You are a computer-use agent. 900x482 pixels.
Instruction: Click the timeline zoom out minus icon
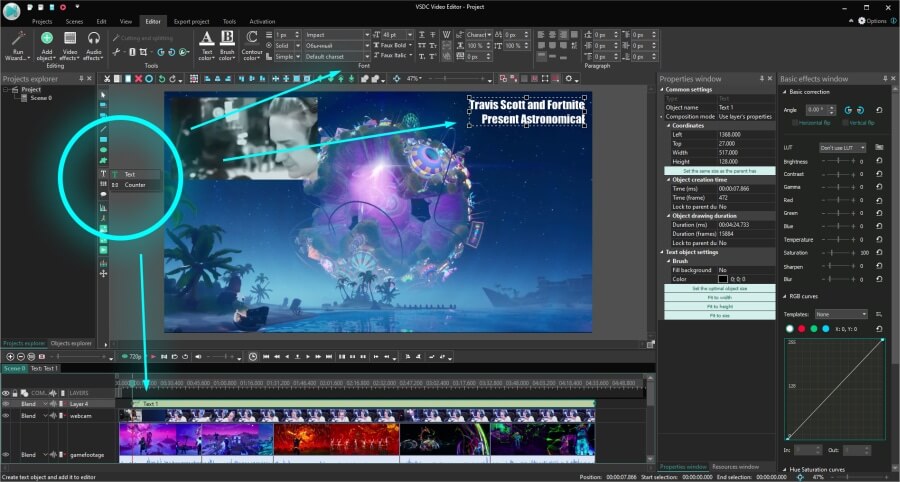pyautogui.click(x=21, y=356)
